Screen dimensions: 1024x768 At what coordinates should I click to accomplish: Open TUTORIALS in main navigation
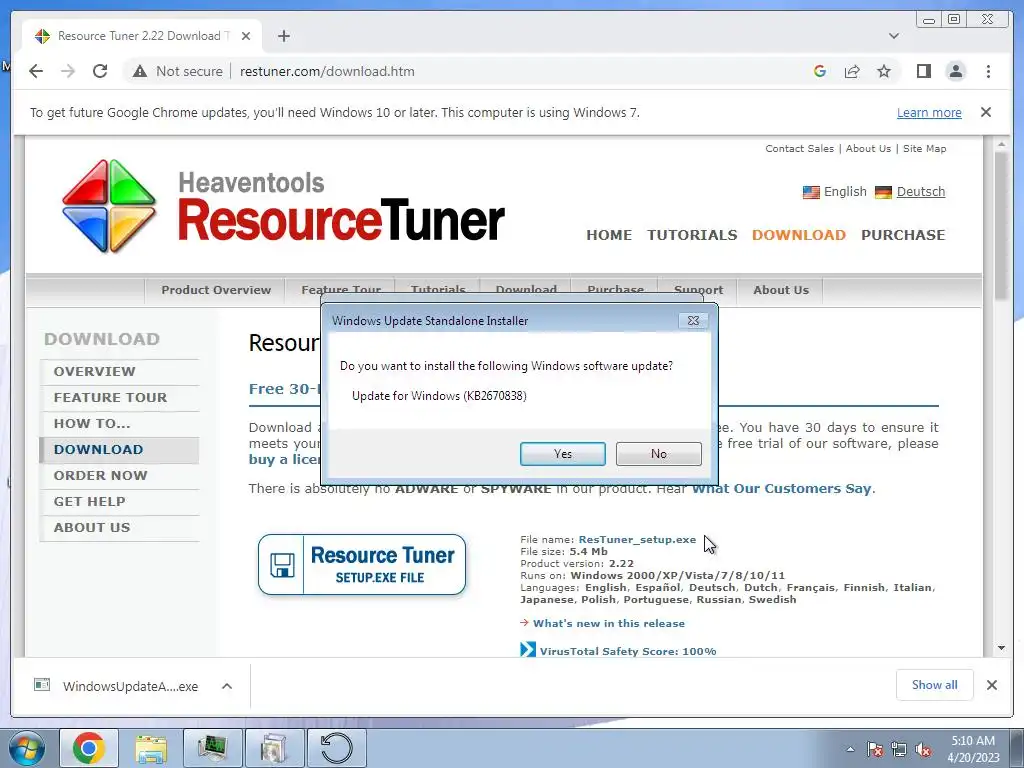click(x=692, y=235)
